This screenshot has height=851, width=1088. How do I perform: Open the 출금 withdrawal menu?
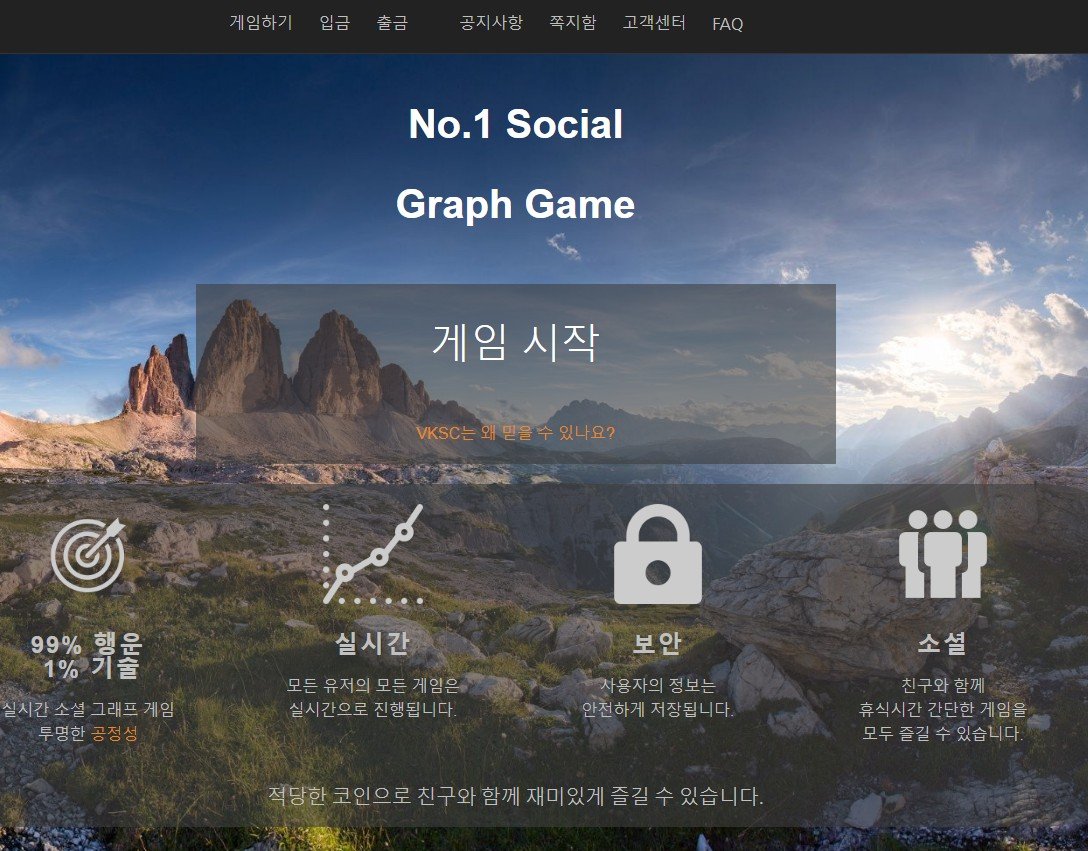[392, 23]
